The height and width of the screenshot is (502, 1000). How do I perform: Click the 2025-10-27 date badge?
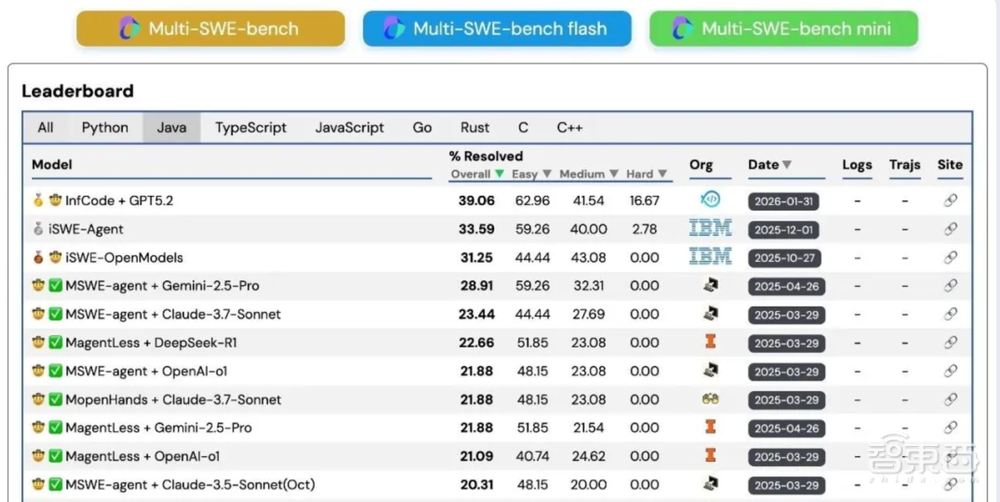pos(784,258)
